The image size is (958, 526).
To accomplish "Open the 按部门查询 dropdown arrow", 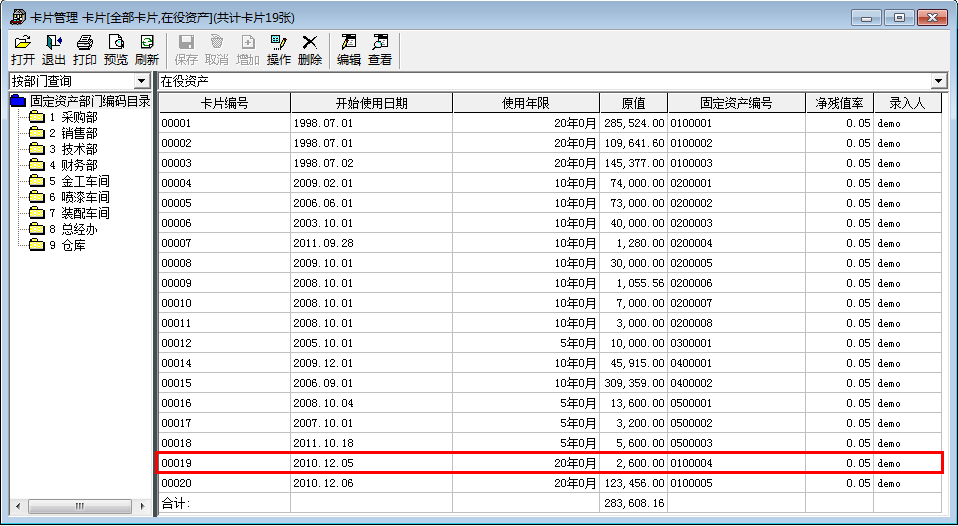I will coord(142,81).
